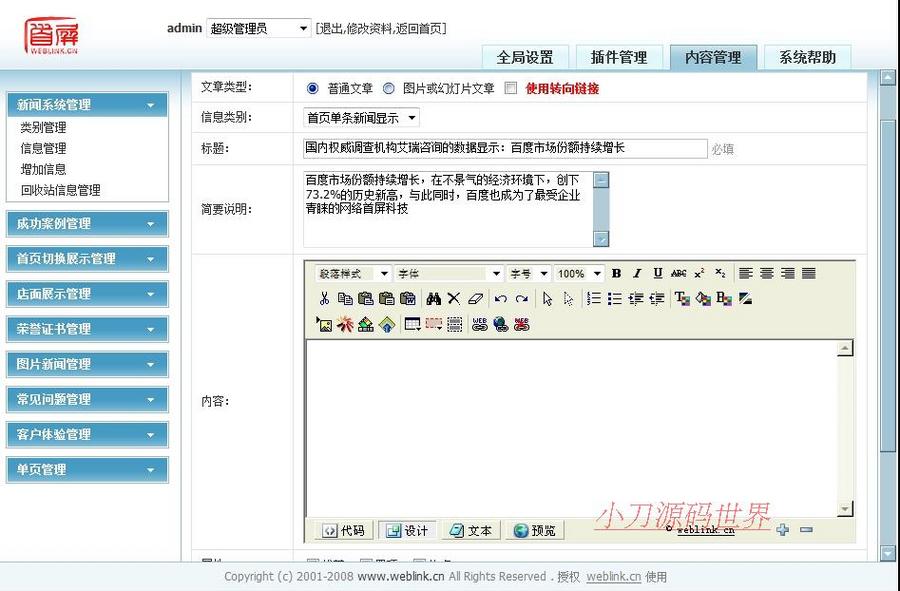Select the superscript icon
Viewport: 900px width, 591px height.
pos(698,272)
